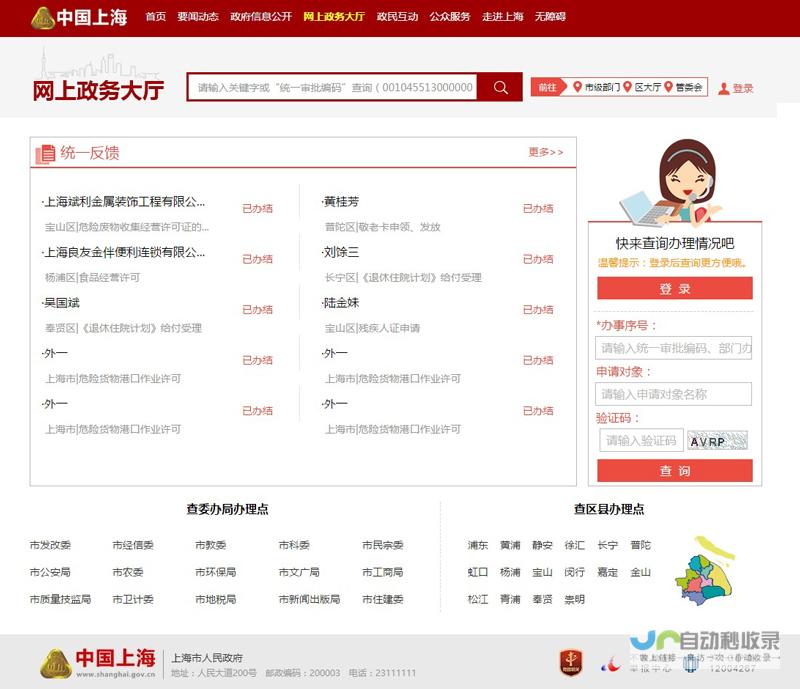The height and width of the screenshot is (689, 800).
Task: Open the 无障碍 menu item
Action: pos(550,17)
